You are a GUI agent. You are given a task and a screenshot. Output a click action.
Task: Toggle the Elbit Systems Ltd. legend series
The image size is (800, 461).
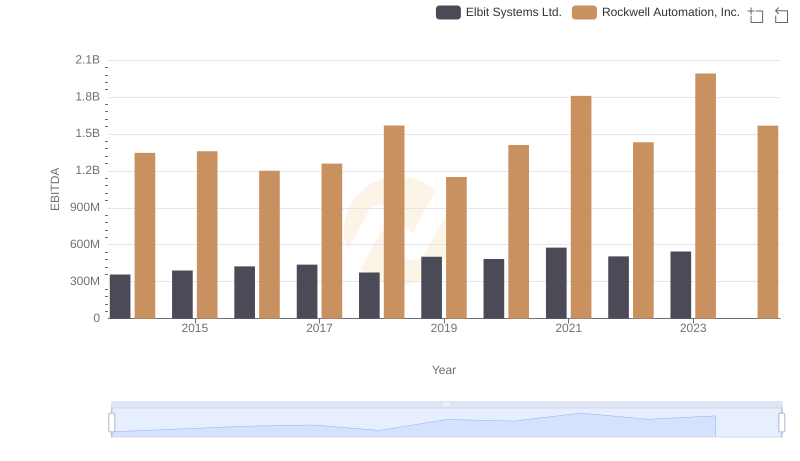pos(498,12)
